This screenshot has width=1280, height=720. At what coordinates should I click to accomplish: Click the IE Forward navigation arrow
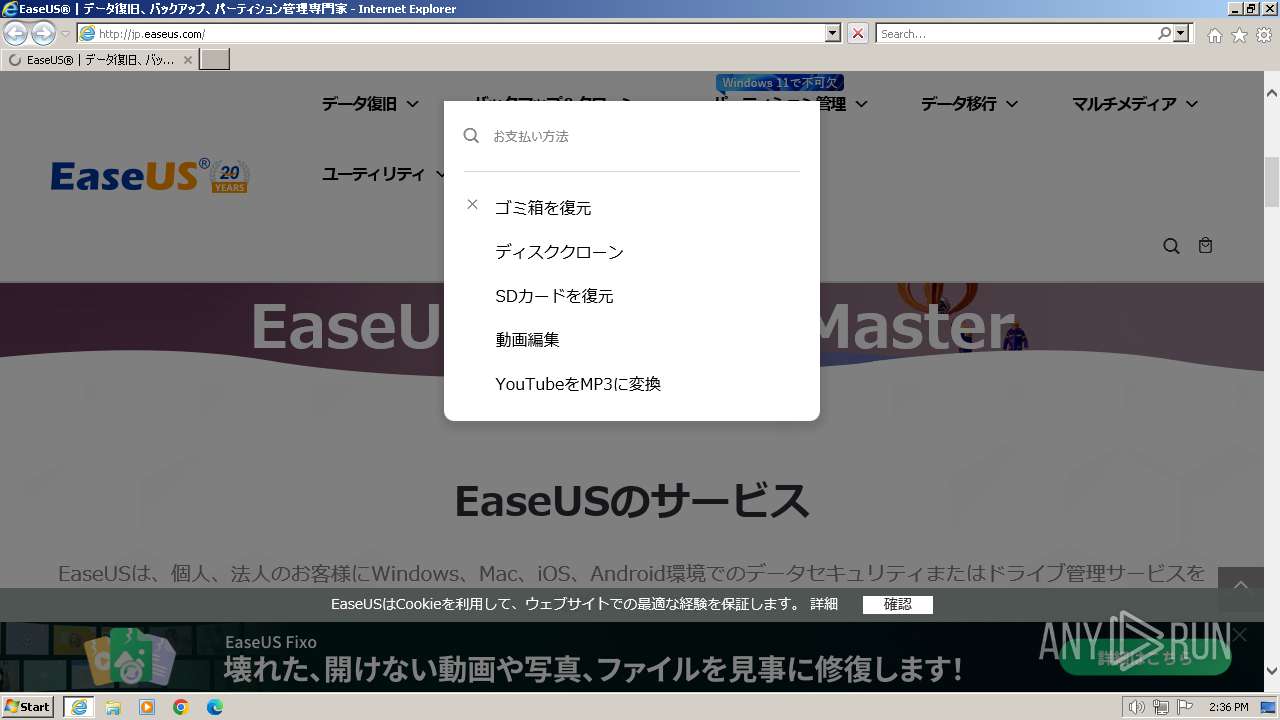tap(43, 34)
